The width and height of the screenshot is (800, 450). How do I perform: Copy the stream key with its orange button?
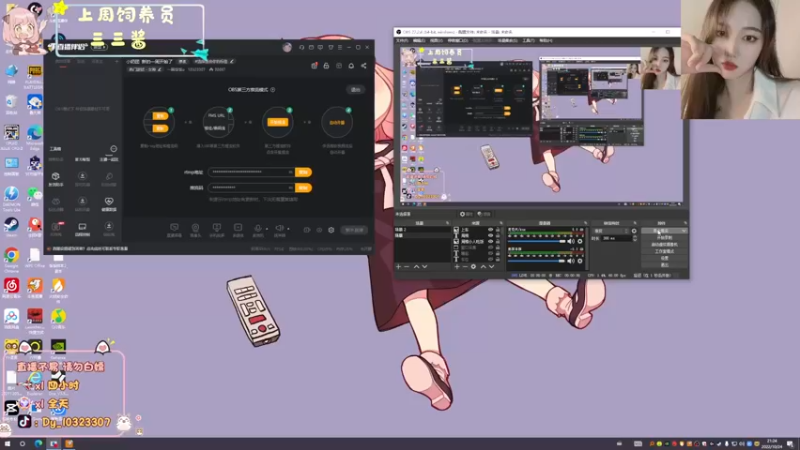303,188
